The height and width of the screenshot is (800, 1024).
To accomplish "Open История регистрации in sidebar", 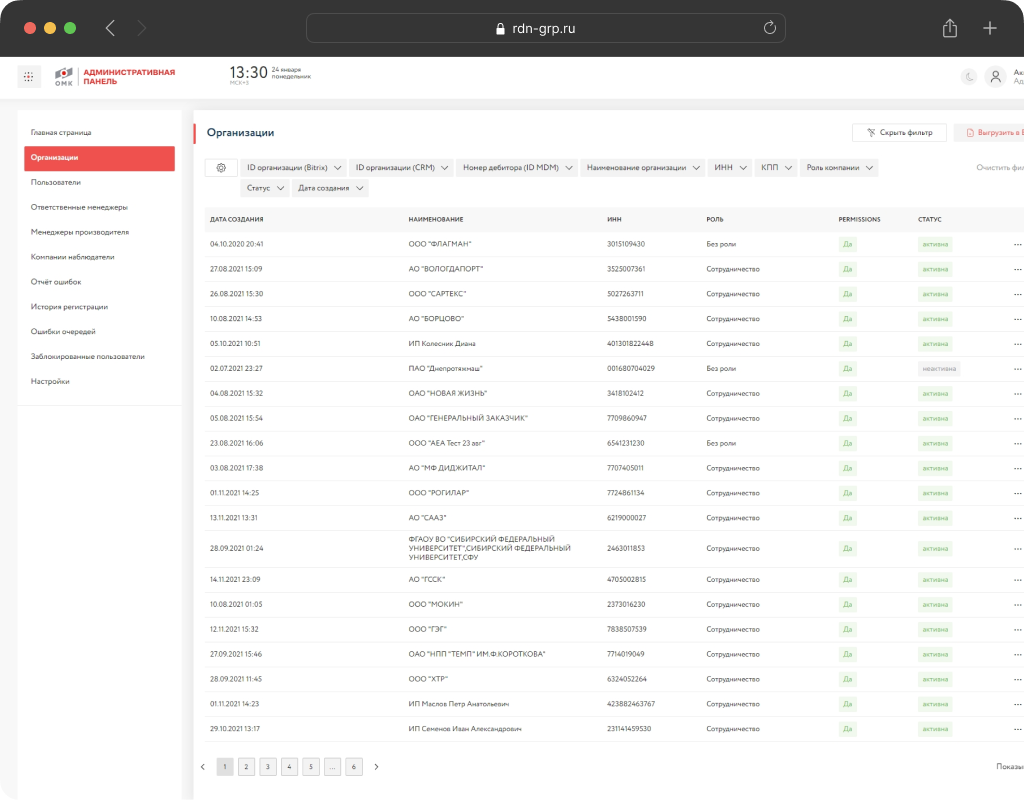I will [x=69, y=307].
